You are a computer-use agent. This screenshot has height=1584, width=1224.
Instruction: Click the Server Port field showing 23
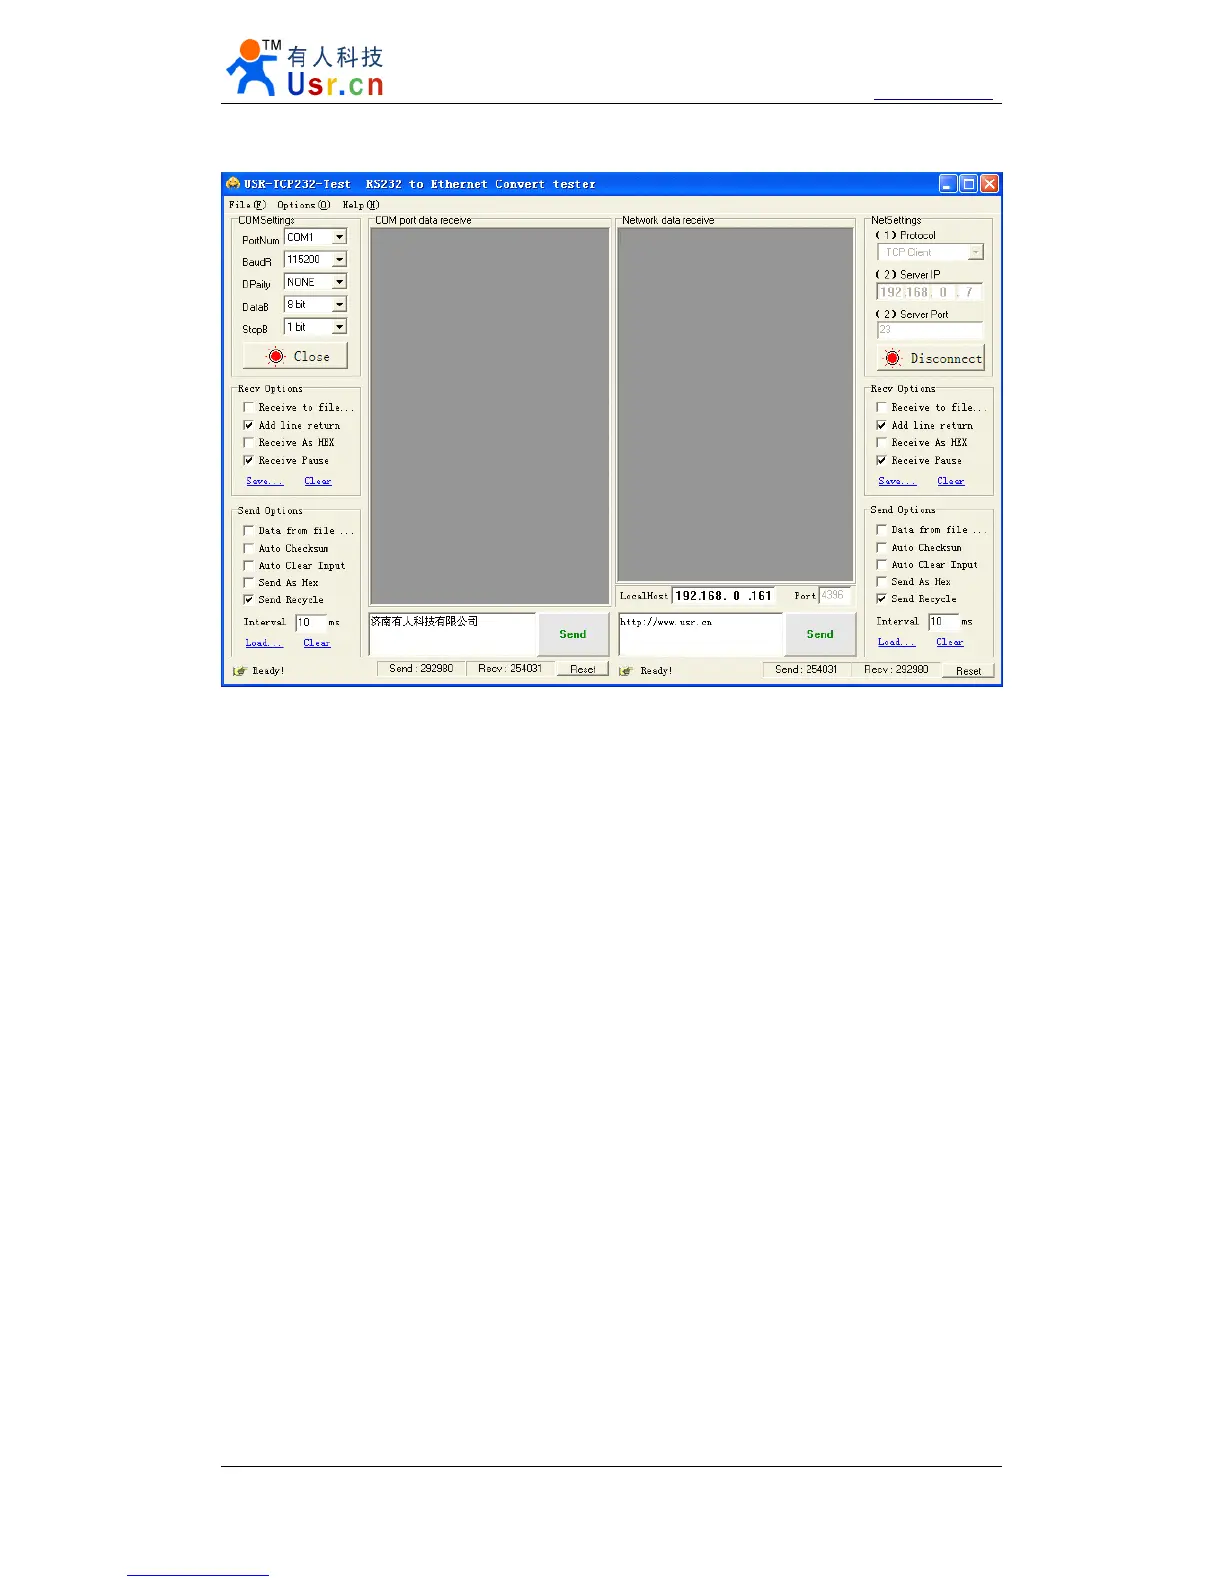(930, 329)
